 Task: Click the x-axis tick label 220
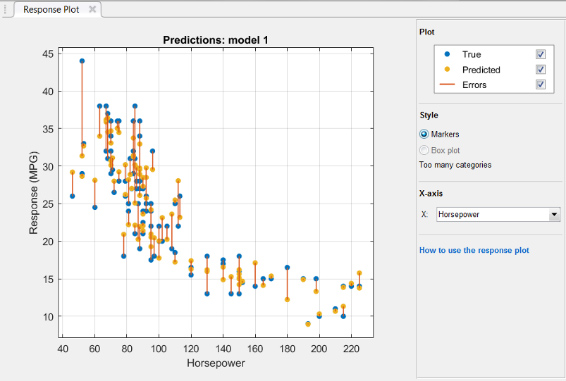[351, 349]
